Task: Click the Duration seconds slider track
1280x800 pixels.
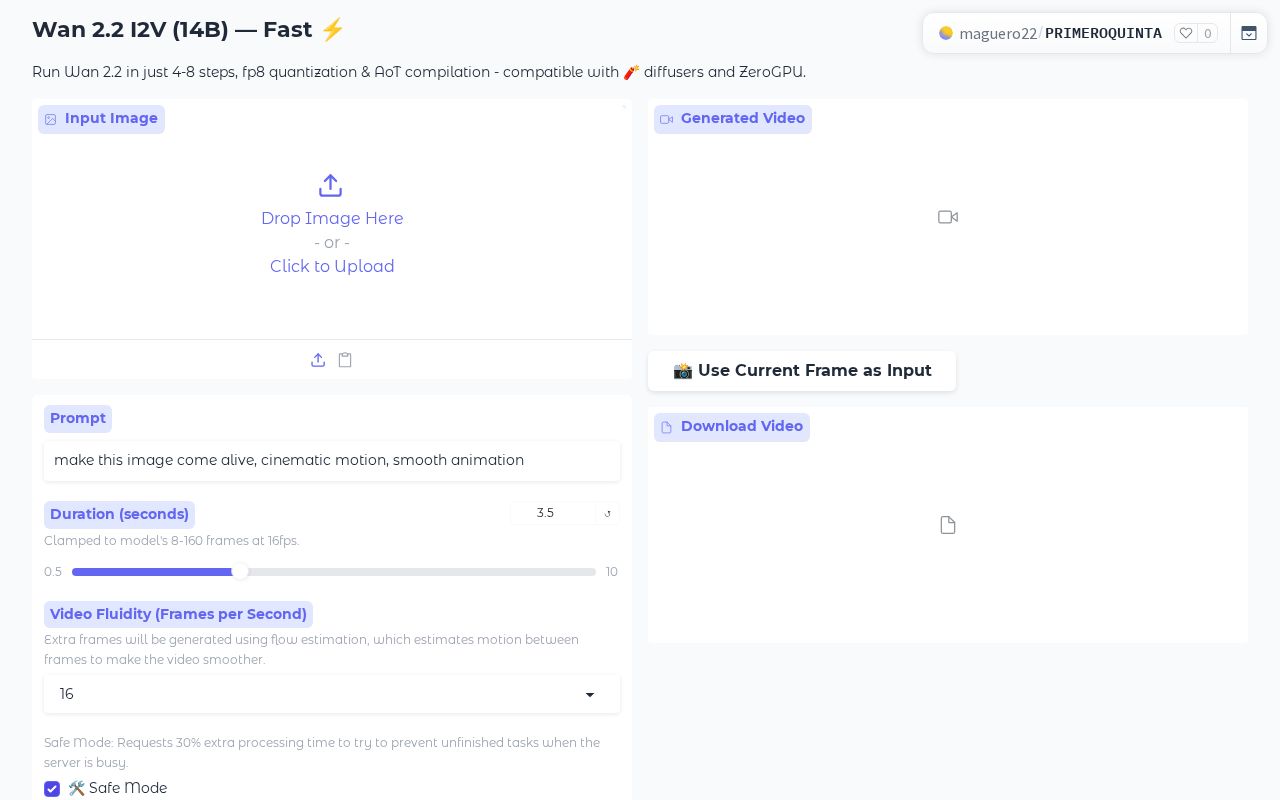Action: (x=334, y=572)
